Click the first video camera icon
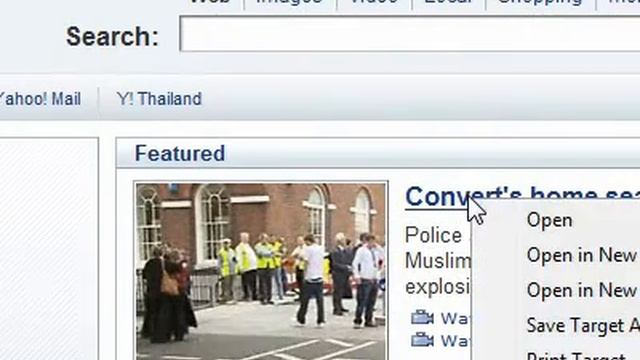 [x=422, y=317]
